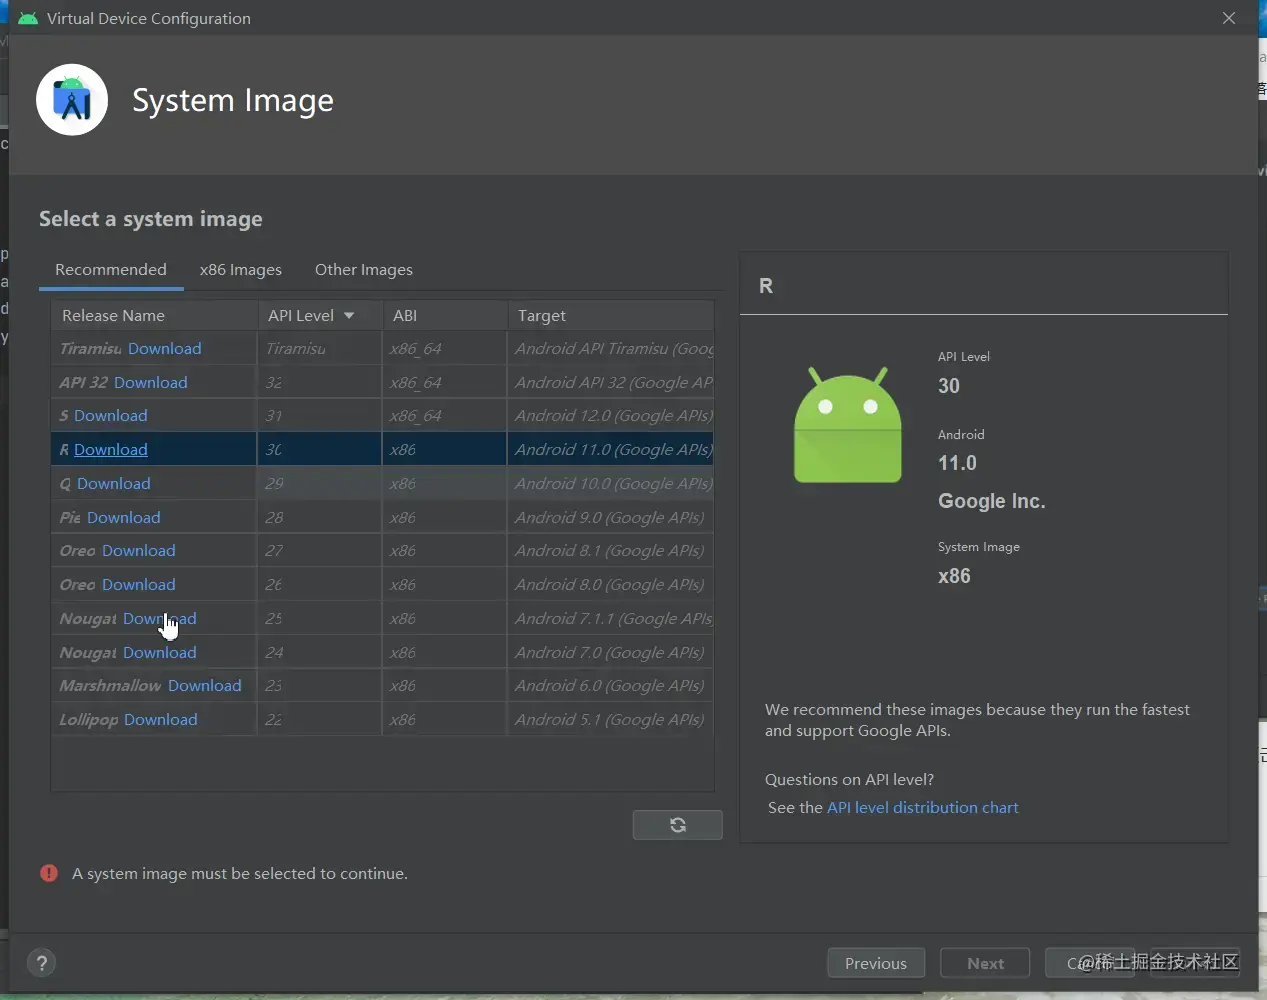Download the Nougat API 25 image

coord(160,619)
